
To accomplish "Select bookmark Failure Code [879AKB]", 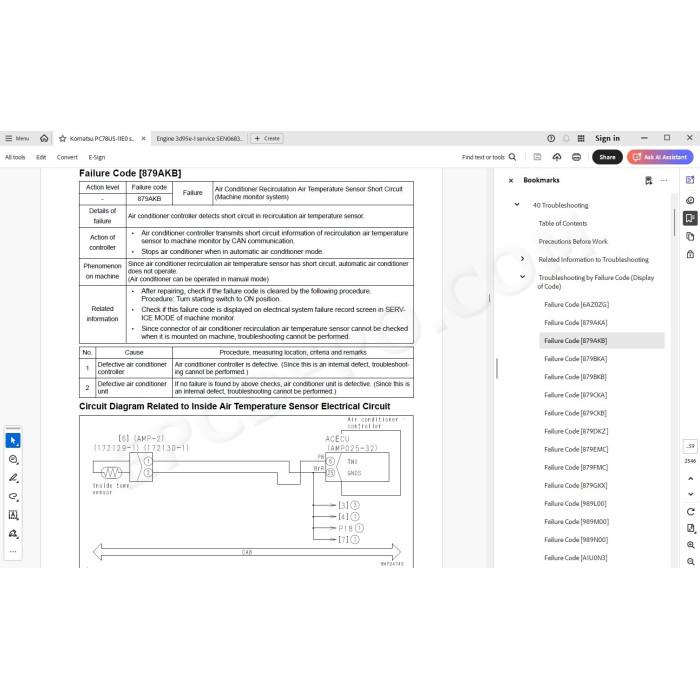I will coord(602,341).
